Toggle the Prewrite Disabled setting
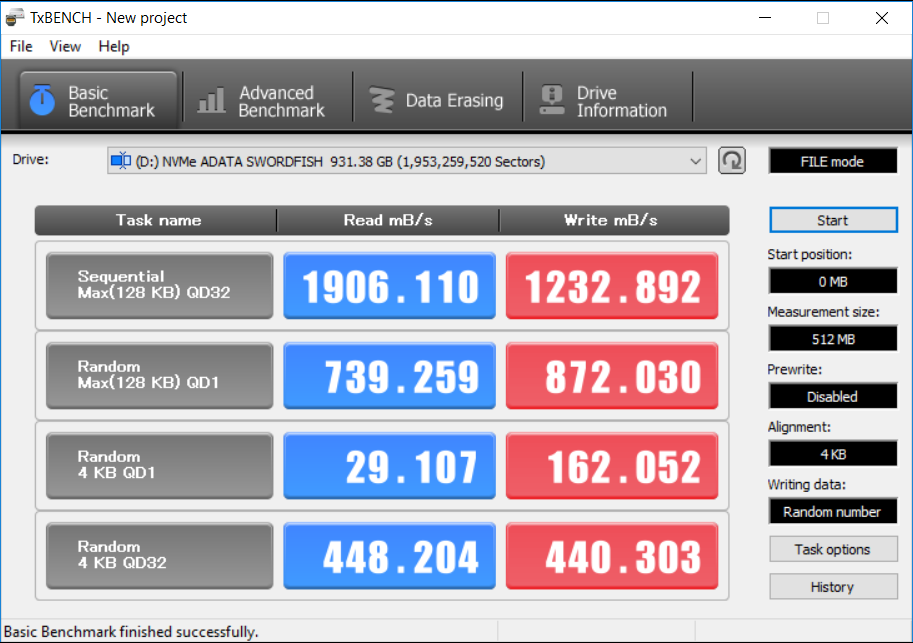Screen dimensions: 913x643 click(832, 396)
